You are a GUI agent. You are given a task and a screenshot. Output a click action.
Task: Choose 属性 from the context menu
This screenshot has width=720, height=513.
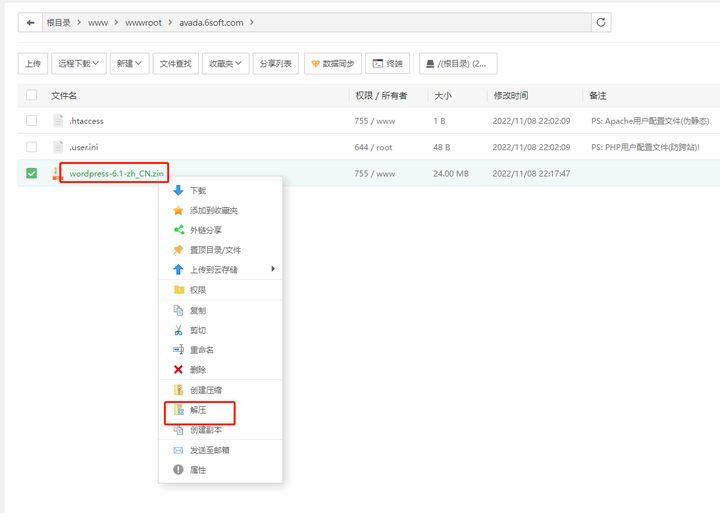[220, 470]
